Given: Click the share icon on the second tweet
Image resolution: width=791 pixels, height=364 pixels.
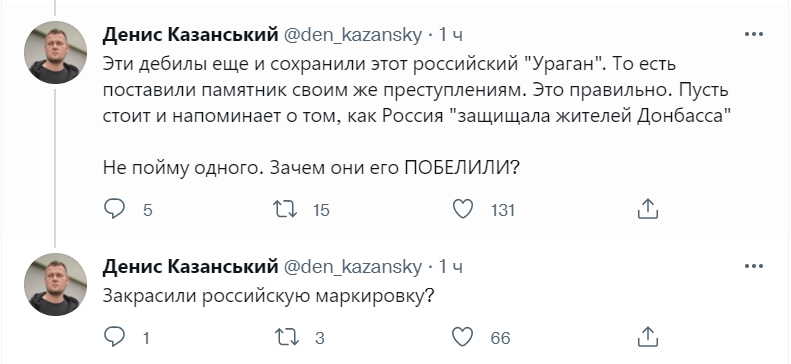Looking at the screenshot, I should point(648,337).
